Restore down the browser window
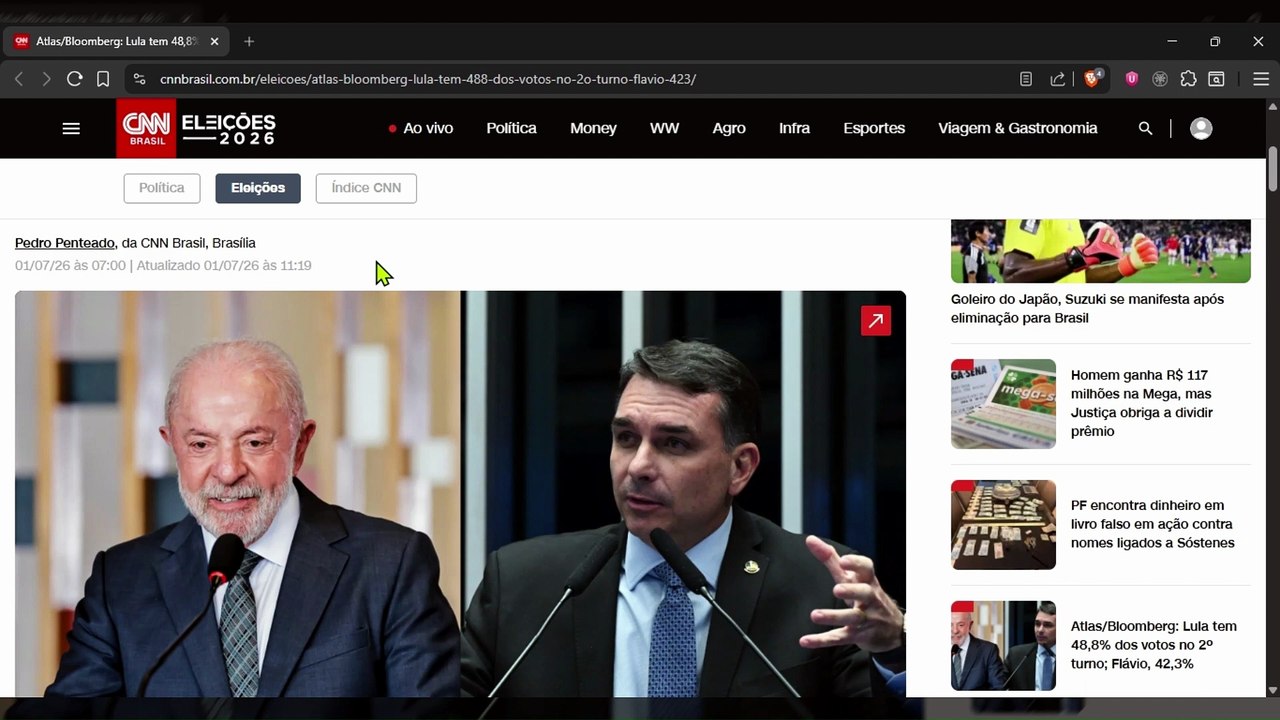 coord(1215,41)
